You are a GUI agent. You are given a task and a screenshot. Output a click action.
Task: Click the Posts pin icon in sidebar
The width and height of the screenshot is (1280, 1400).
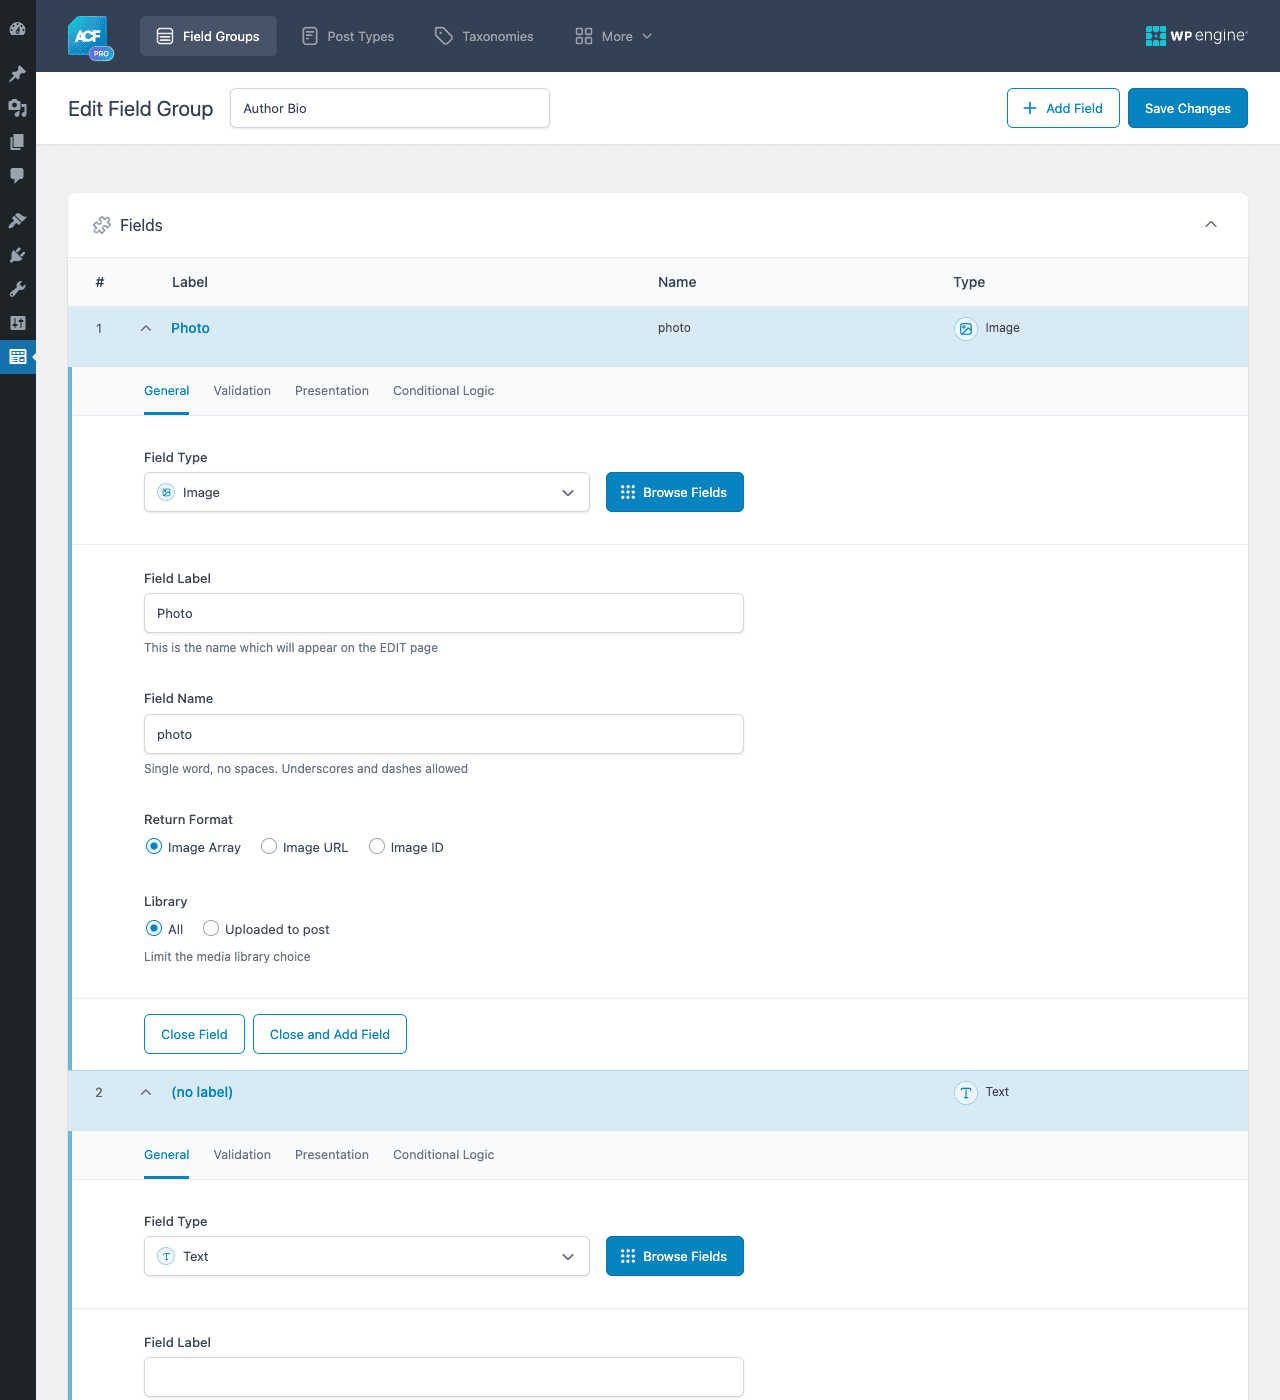click(17, 74)
